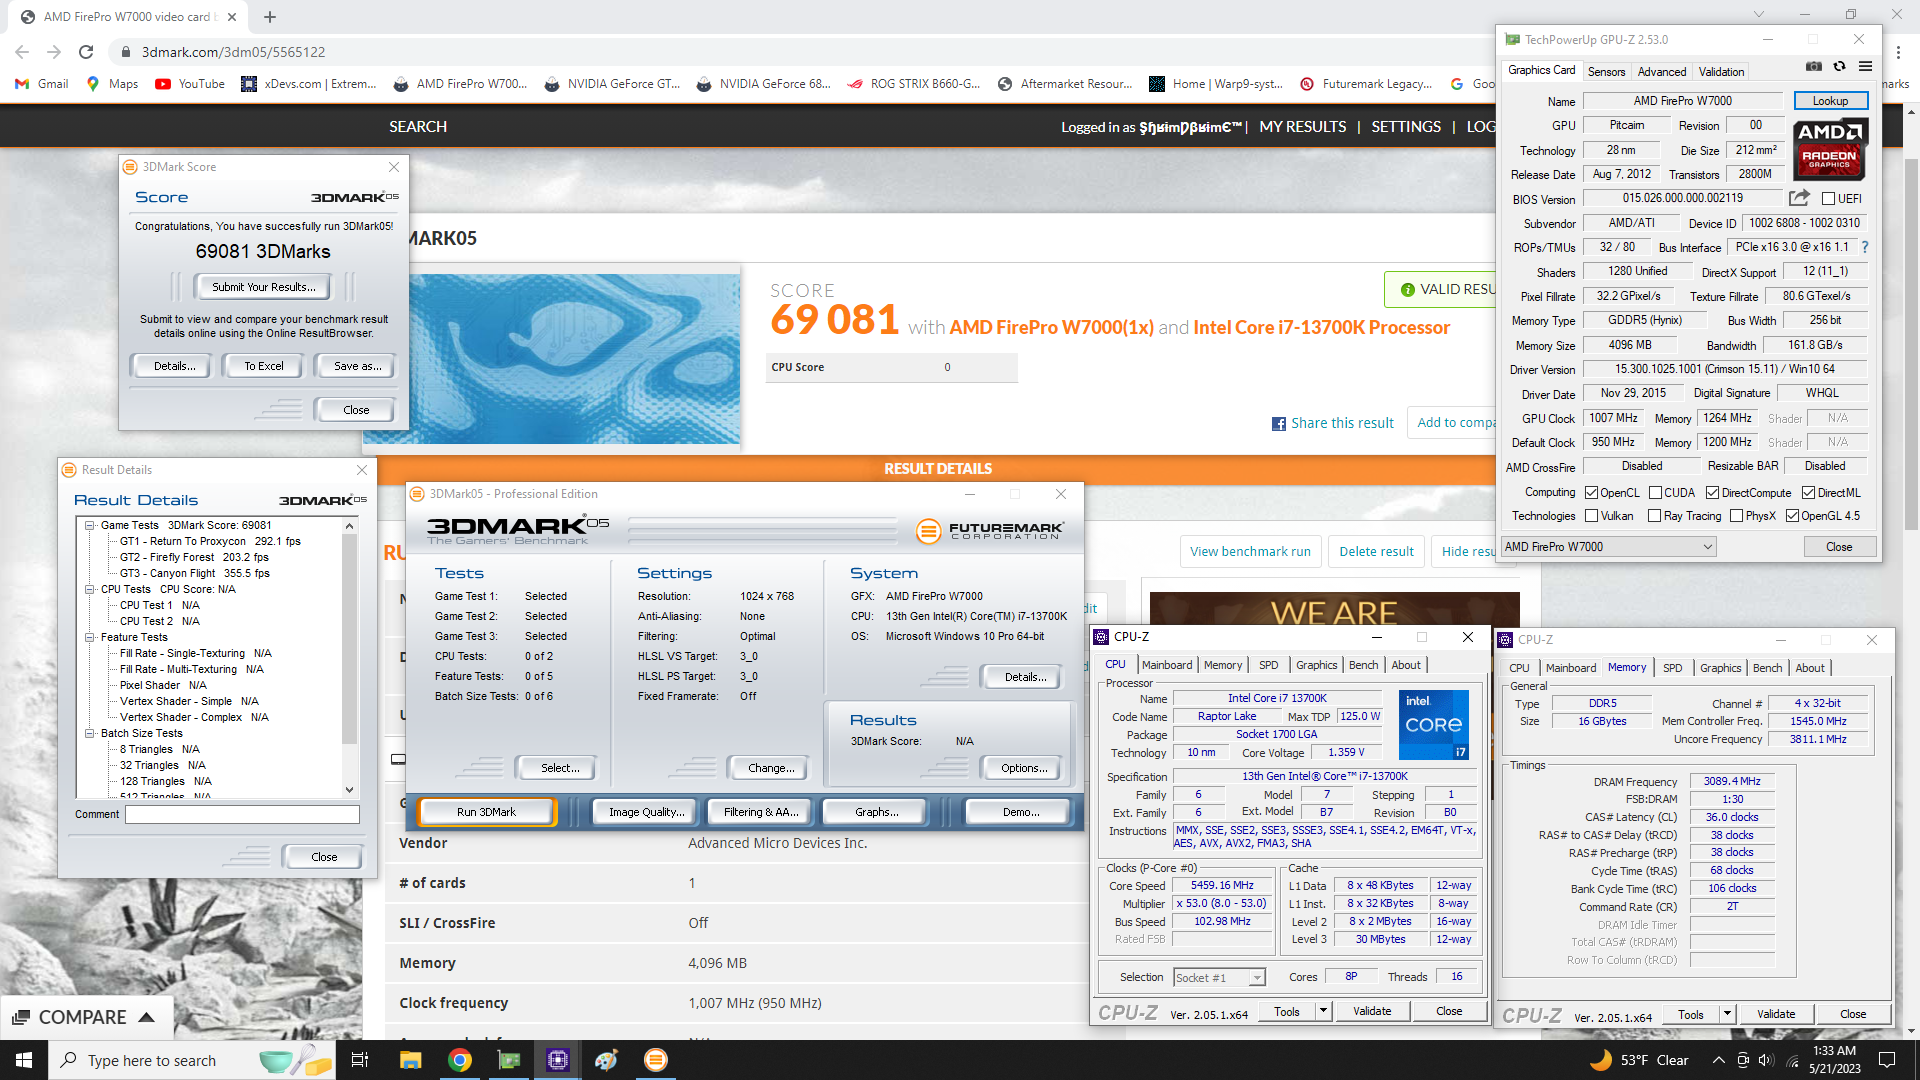The width and height of the screenshot is (1920, 1080).
Task: Toggle the Ray Tracing checkbox
Action: 1654,516
